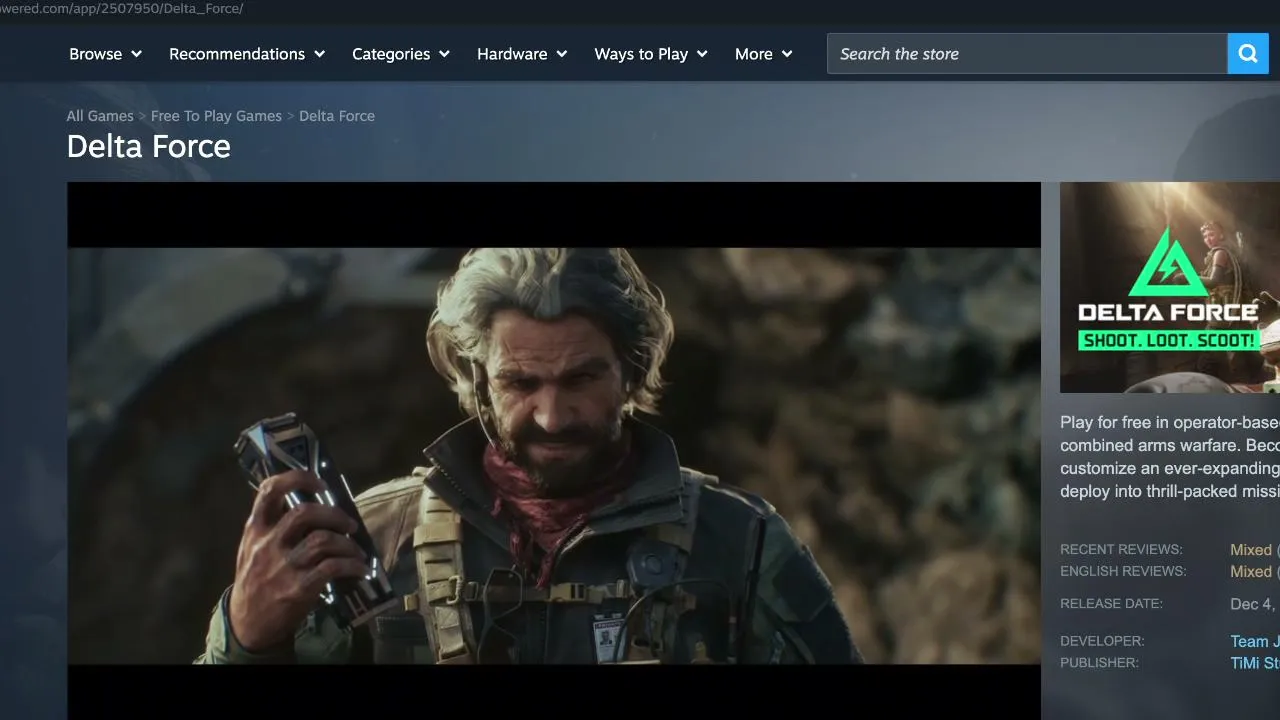Click the magnifier search button

[1247, 54]
